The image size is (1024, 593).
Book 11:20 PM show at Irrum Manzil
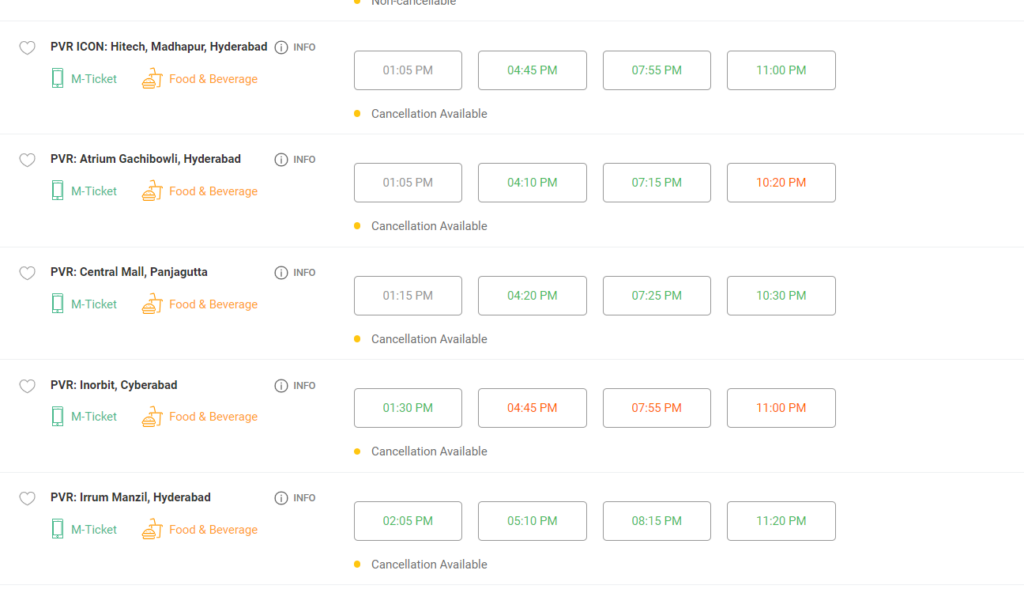pyautogui.click(x=781, y=521)
